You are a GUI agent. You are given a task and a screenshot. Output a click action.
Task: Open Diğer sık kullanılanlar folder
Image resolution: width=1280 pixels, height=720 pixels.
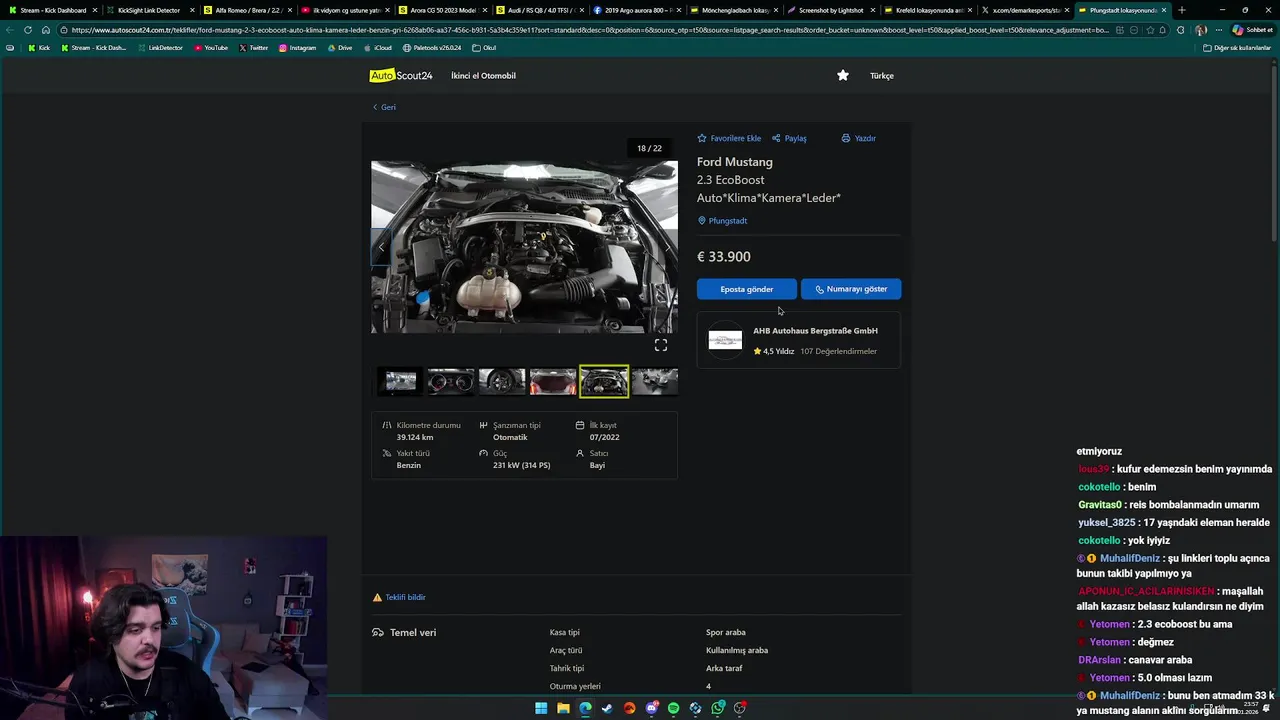[x=1237, y=48]
